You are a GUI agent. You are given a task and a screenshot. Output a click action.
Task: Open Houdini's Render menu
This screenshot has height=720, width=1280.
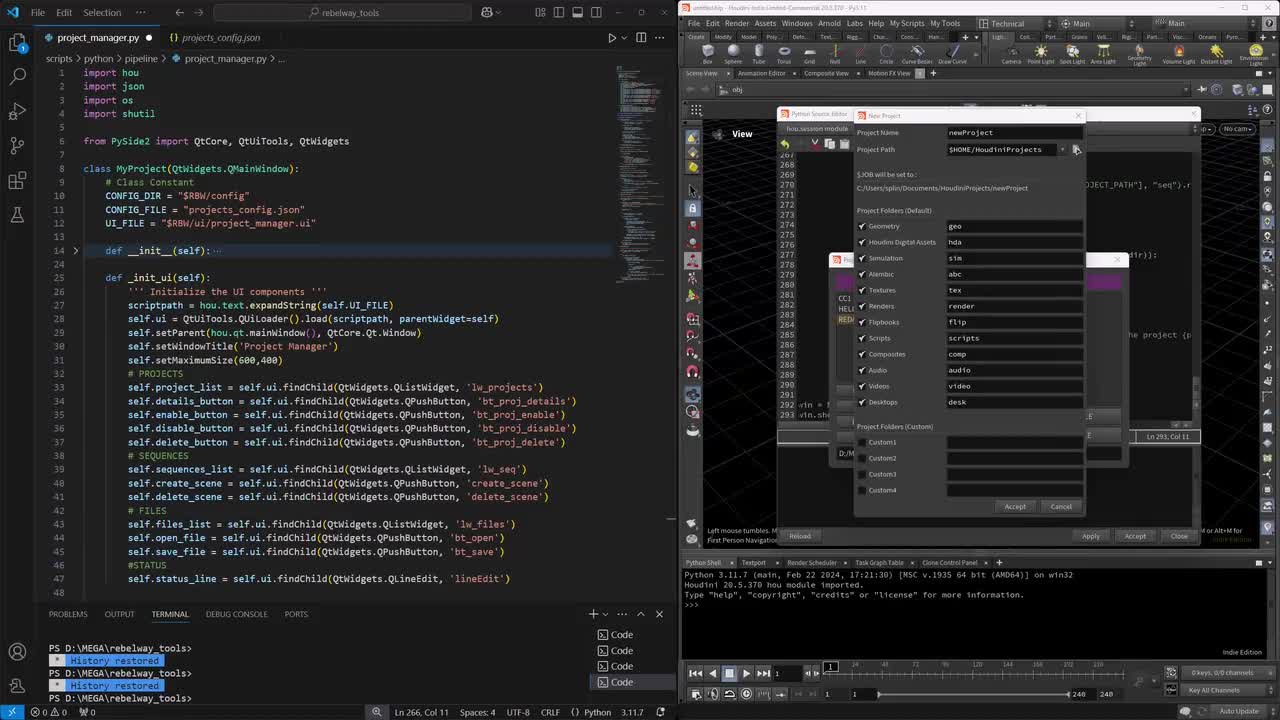[737, 23]
